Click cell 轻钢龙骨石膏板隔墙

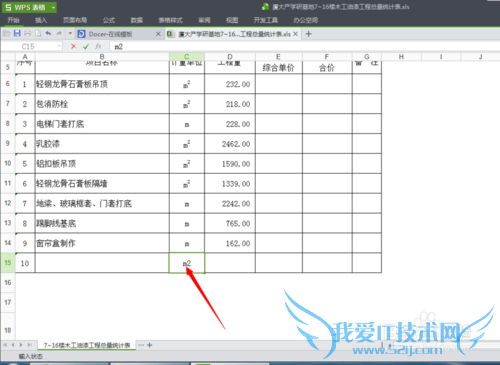pos(102,184)
